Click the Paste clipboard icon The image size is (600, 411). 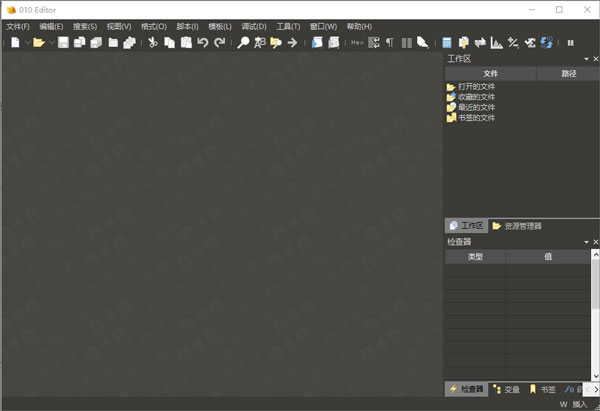pyautogui.click(x=186, y=42)
